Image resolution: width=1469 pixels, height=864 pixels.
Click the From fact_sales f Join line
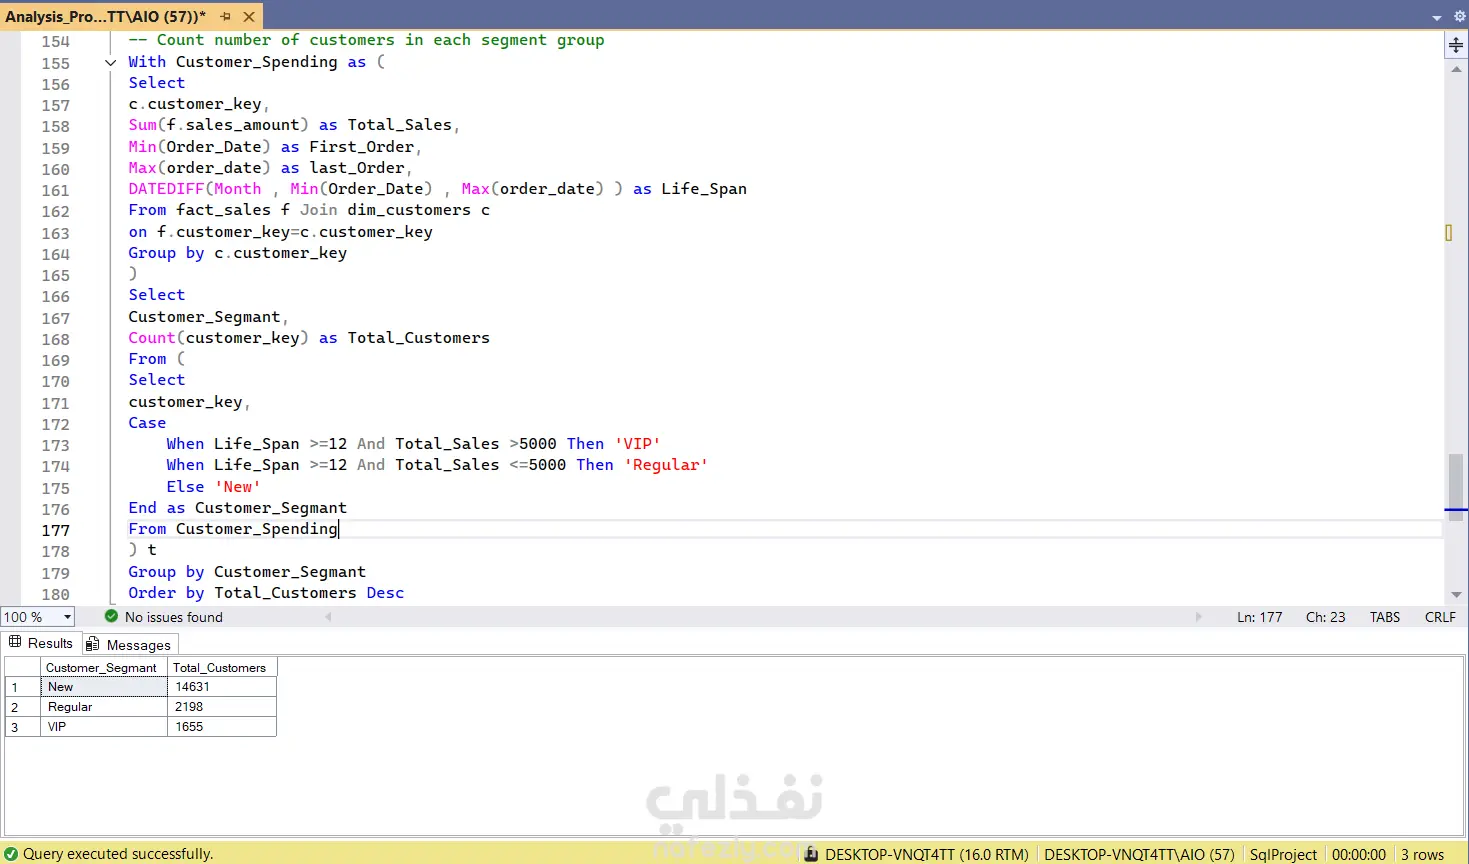(x=309, y=210)
